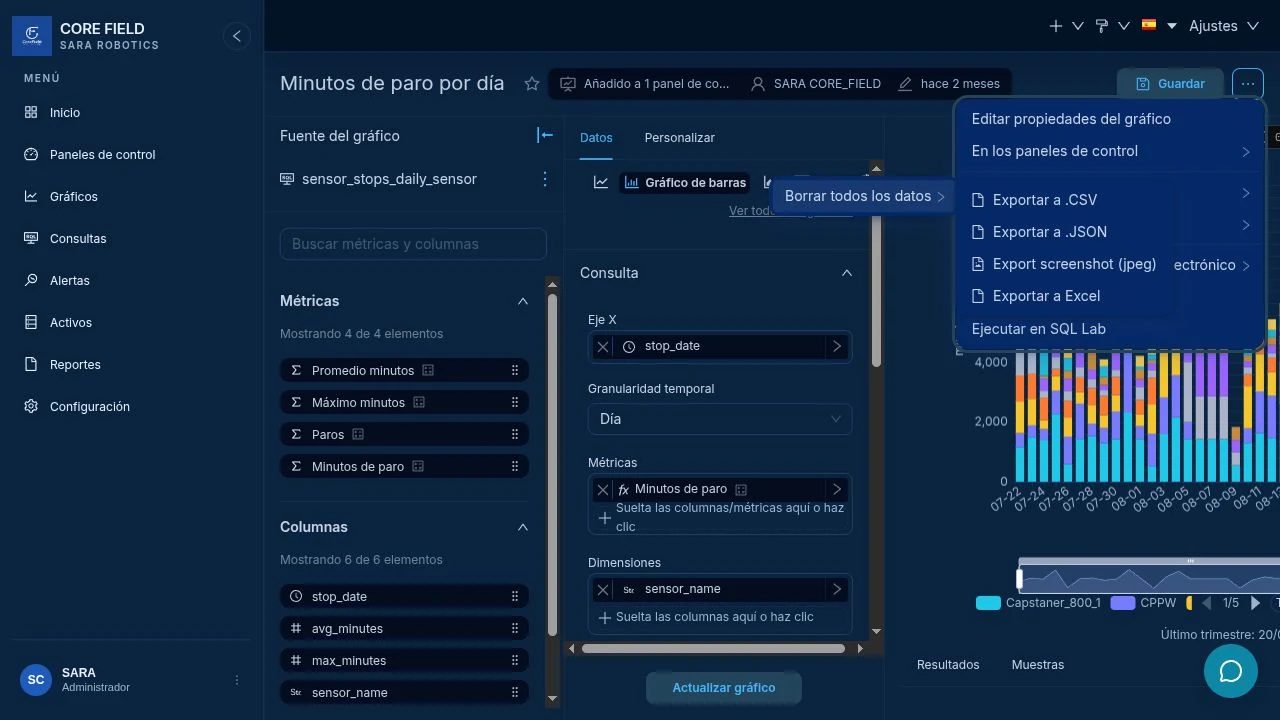This screenshot has width=1280, height=720.
Task: Go to Gráficos in the sidebar
Action: pos(73,197)
